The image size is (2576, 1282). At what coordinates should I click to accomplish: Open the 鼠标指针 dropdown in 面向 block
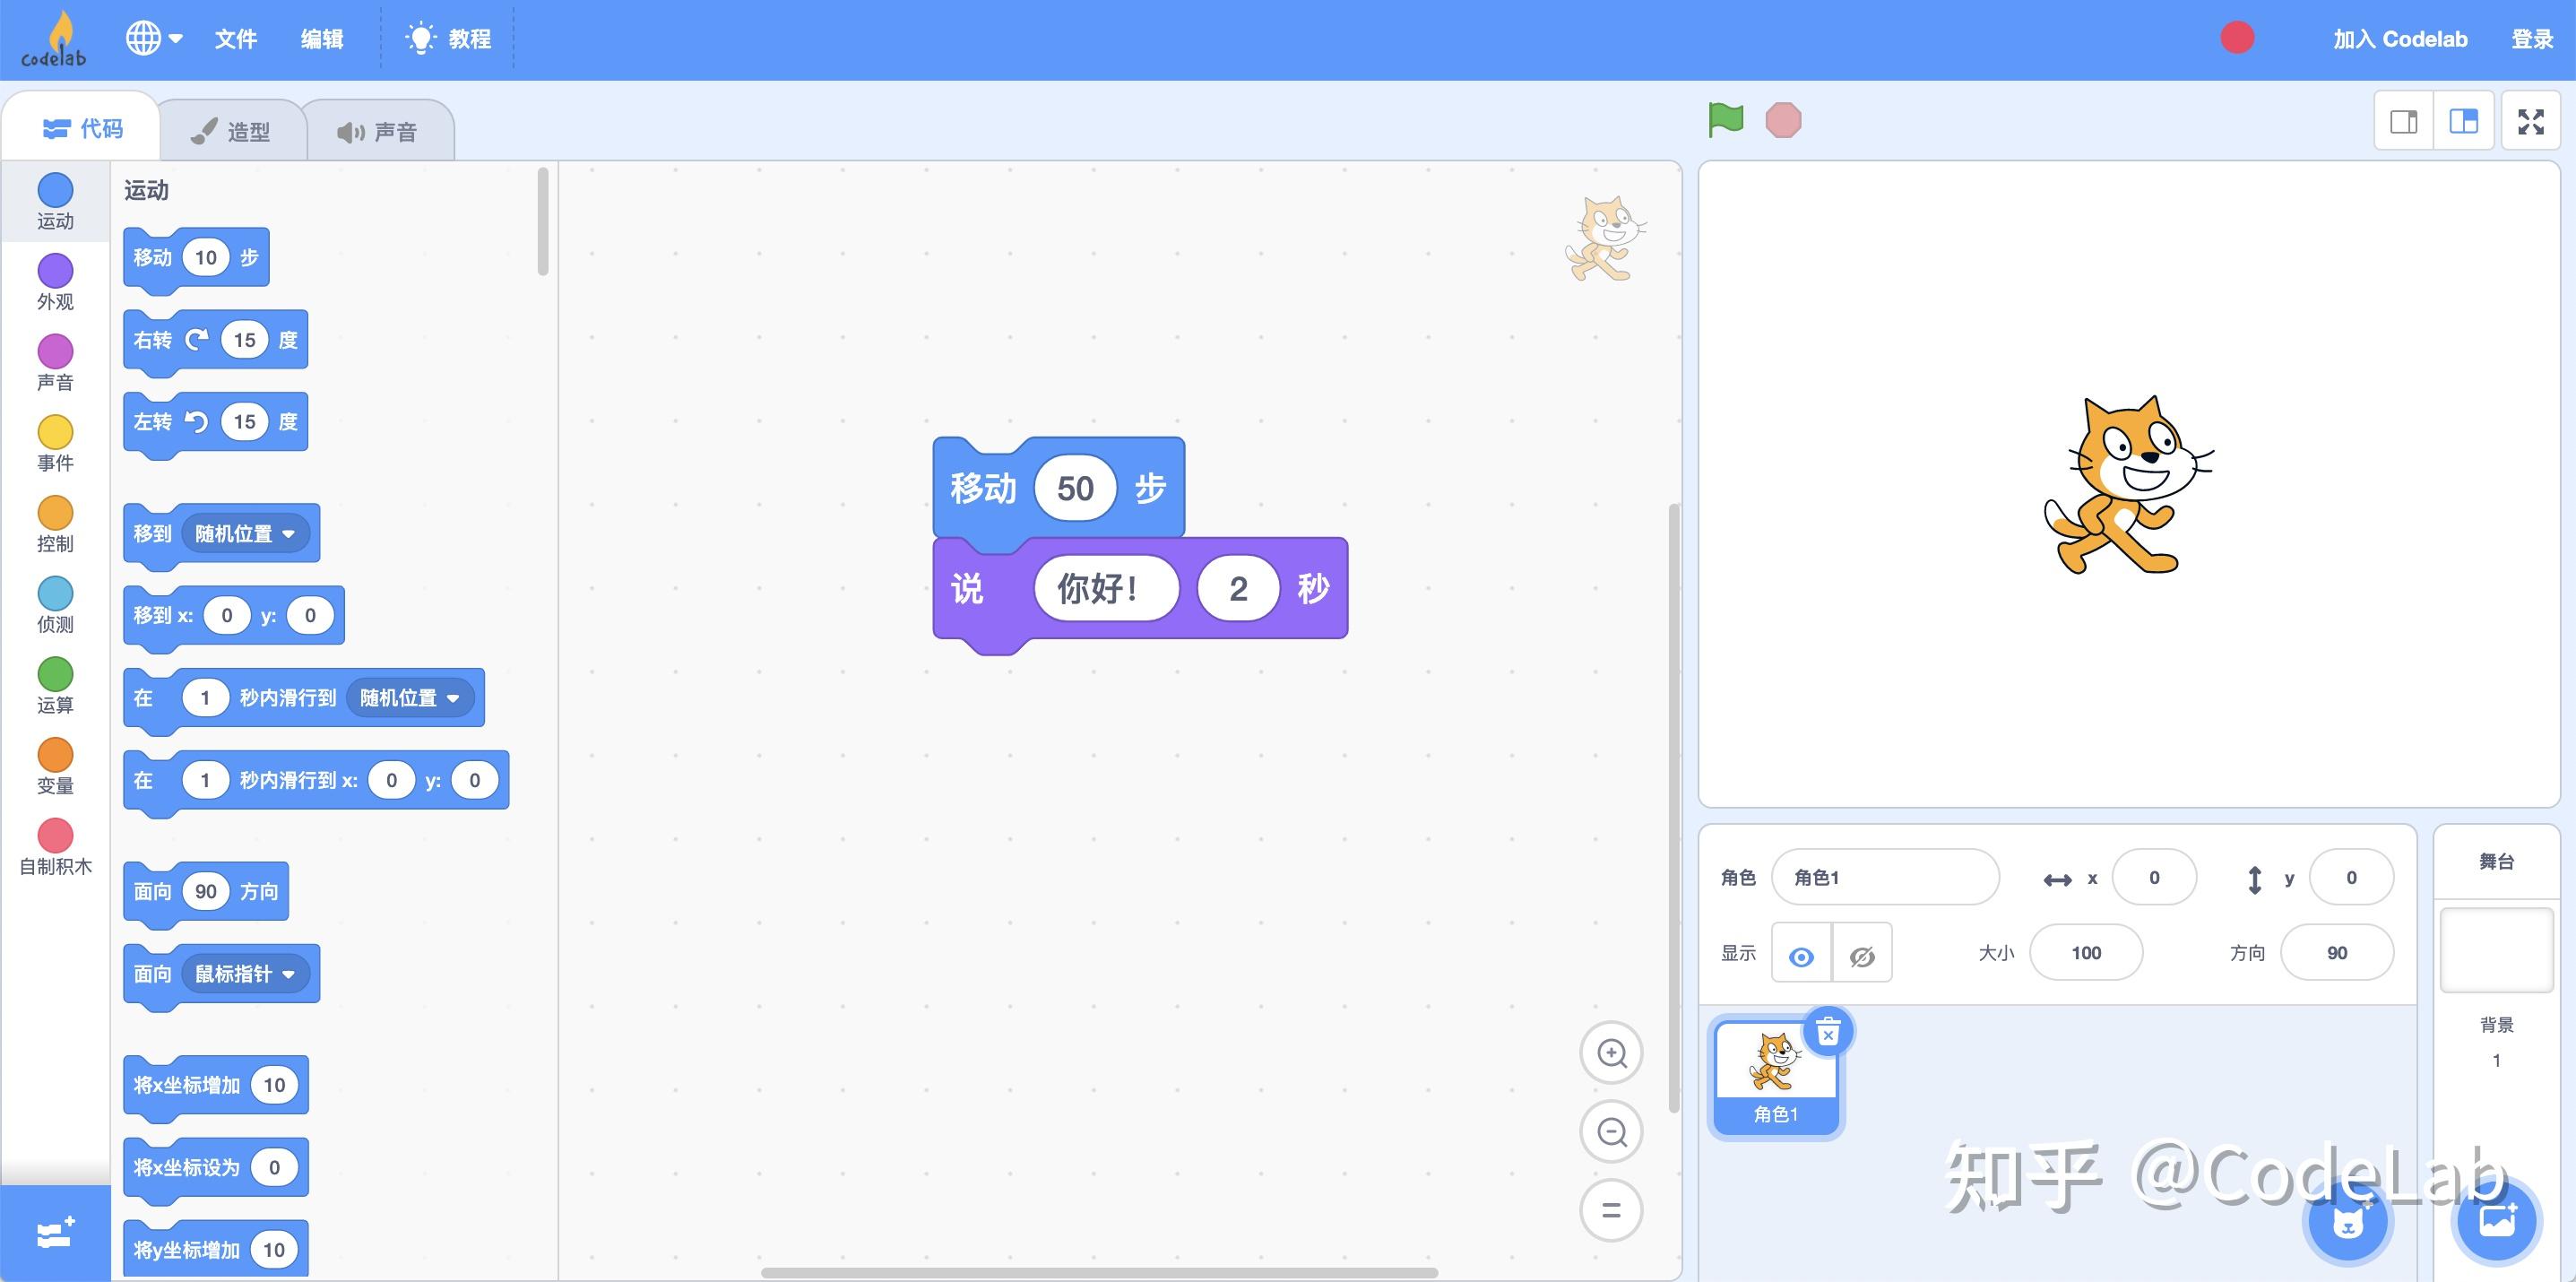pyautogui.click(x=246, y=973)
